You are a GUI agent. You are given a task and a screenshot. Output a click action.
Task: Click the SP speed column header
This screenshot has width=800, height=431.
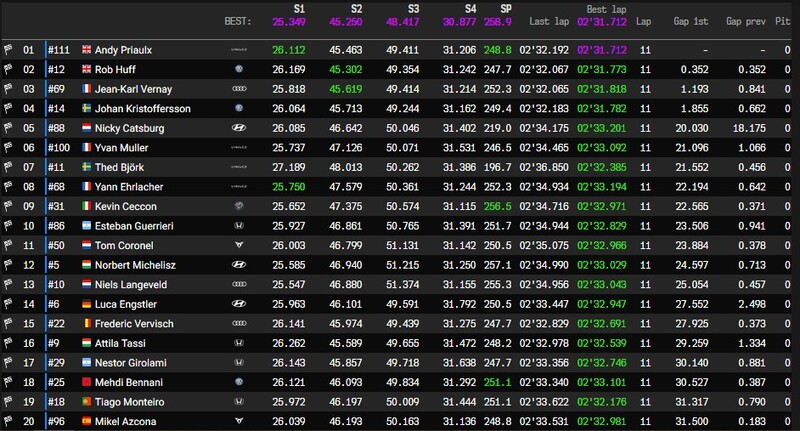coord(506,9)
